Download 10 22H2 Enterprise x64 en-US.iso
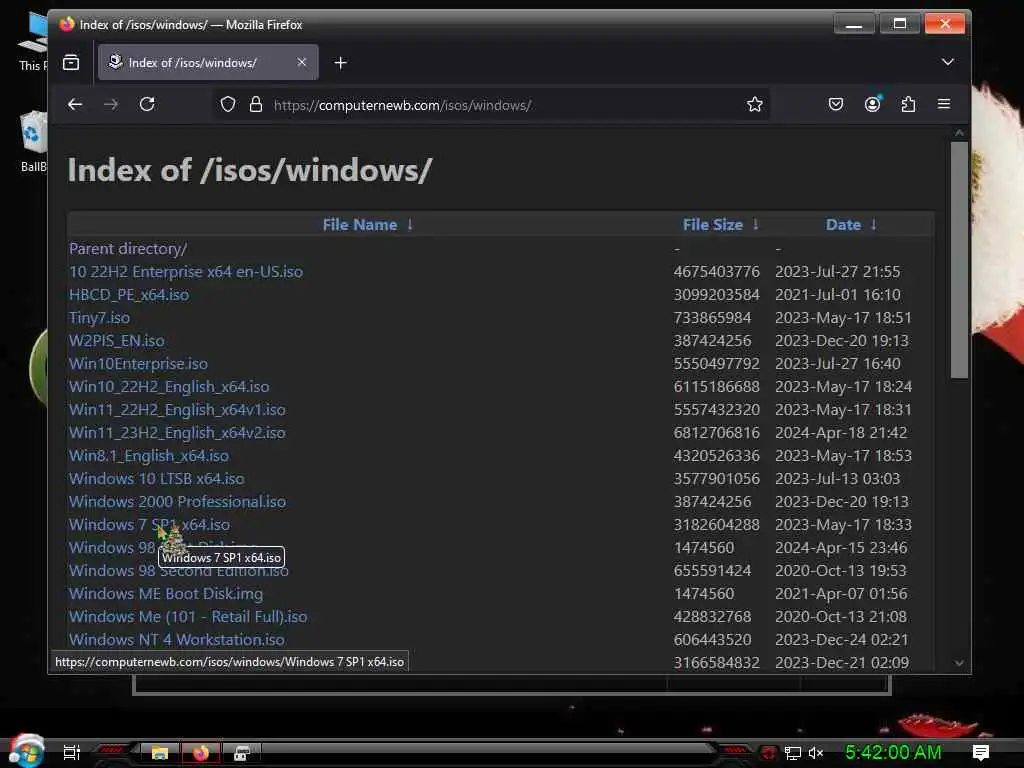The image size is (1024, 768). click(x=186, y=272)
